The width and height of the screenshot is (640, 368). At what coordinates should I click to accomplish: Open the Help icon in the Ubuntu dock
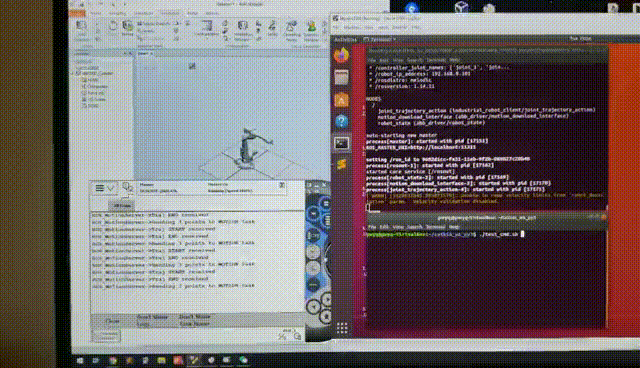click(x=341, y=121)
